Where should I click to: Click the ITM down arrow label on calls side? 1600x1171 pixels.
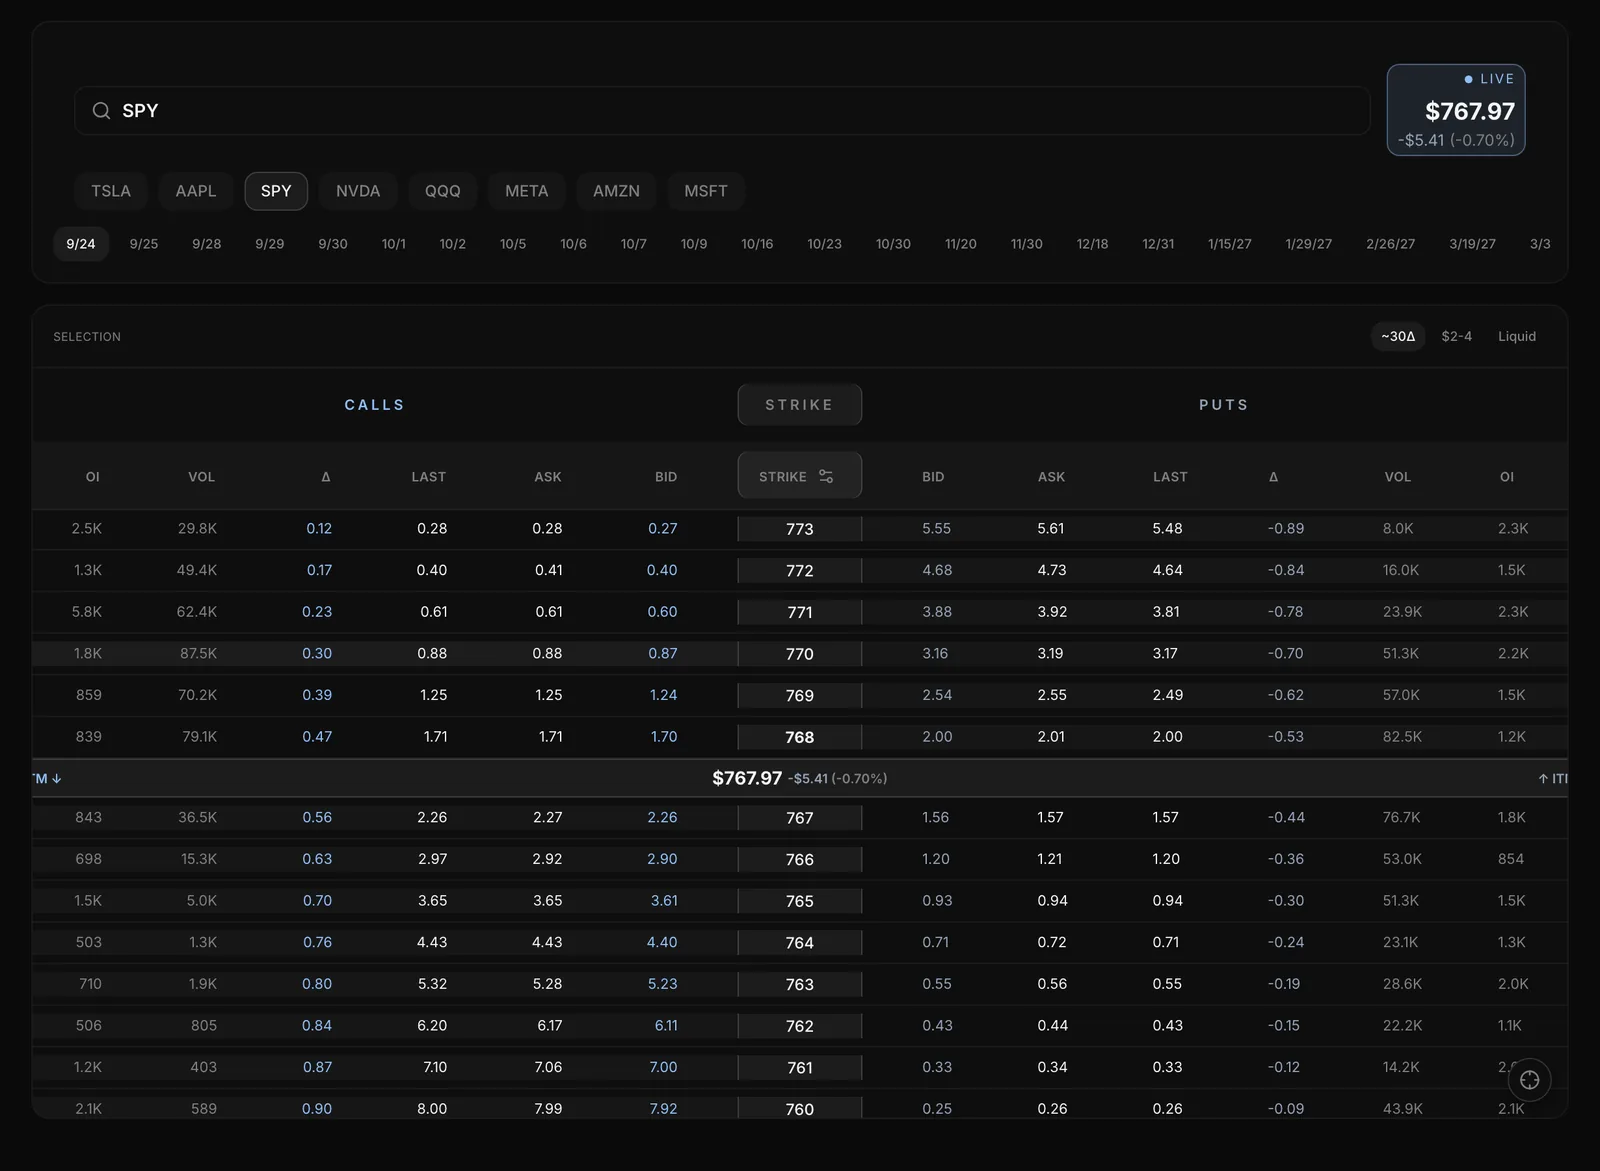click(47, 779)
